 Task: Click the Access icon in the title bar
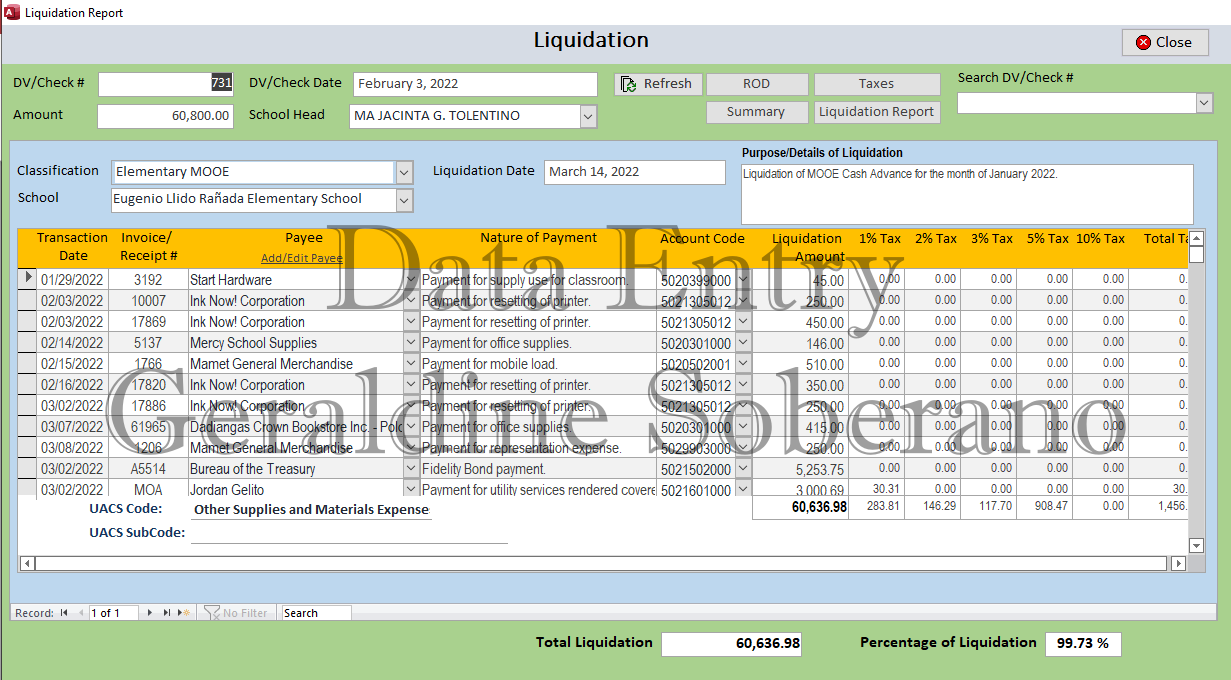pyautogui.click(x=11, y=12)
